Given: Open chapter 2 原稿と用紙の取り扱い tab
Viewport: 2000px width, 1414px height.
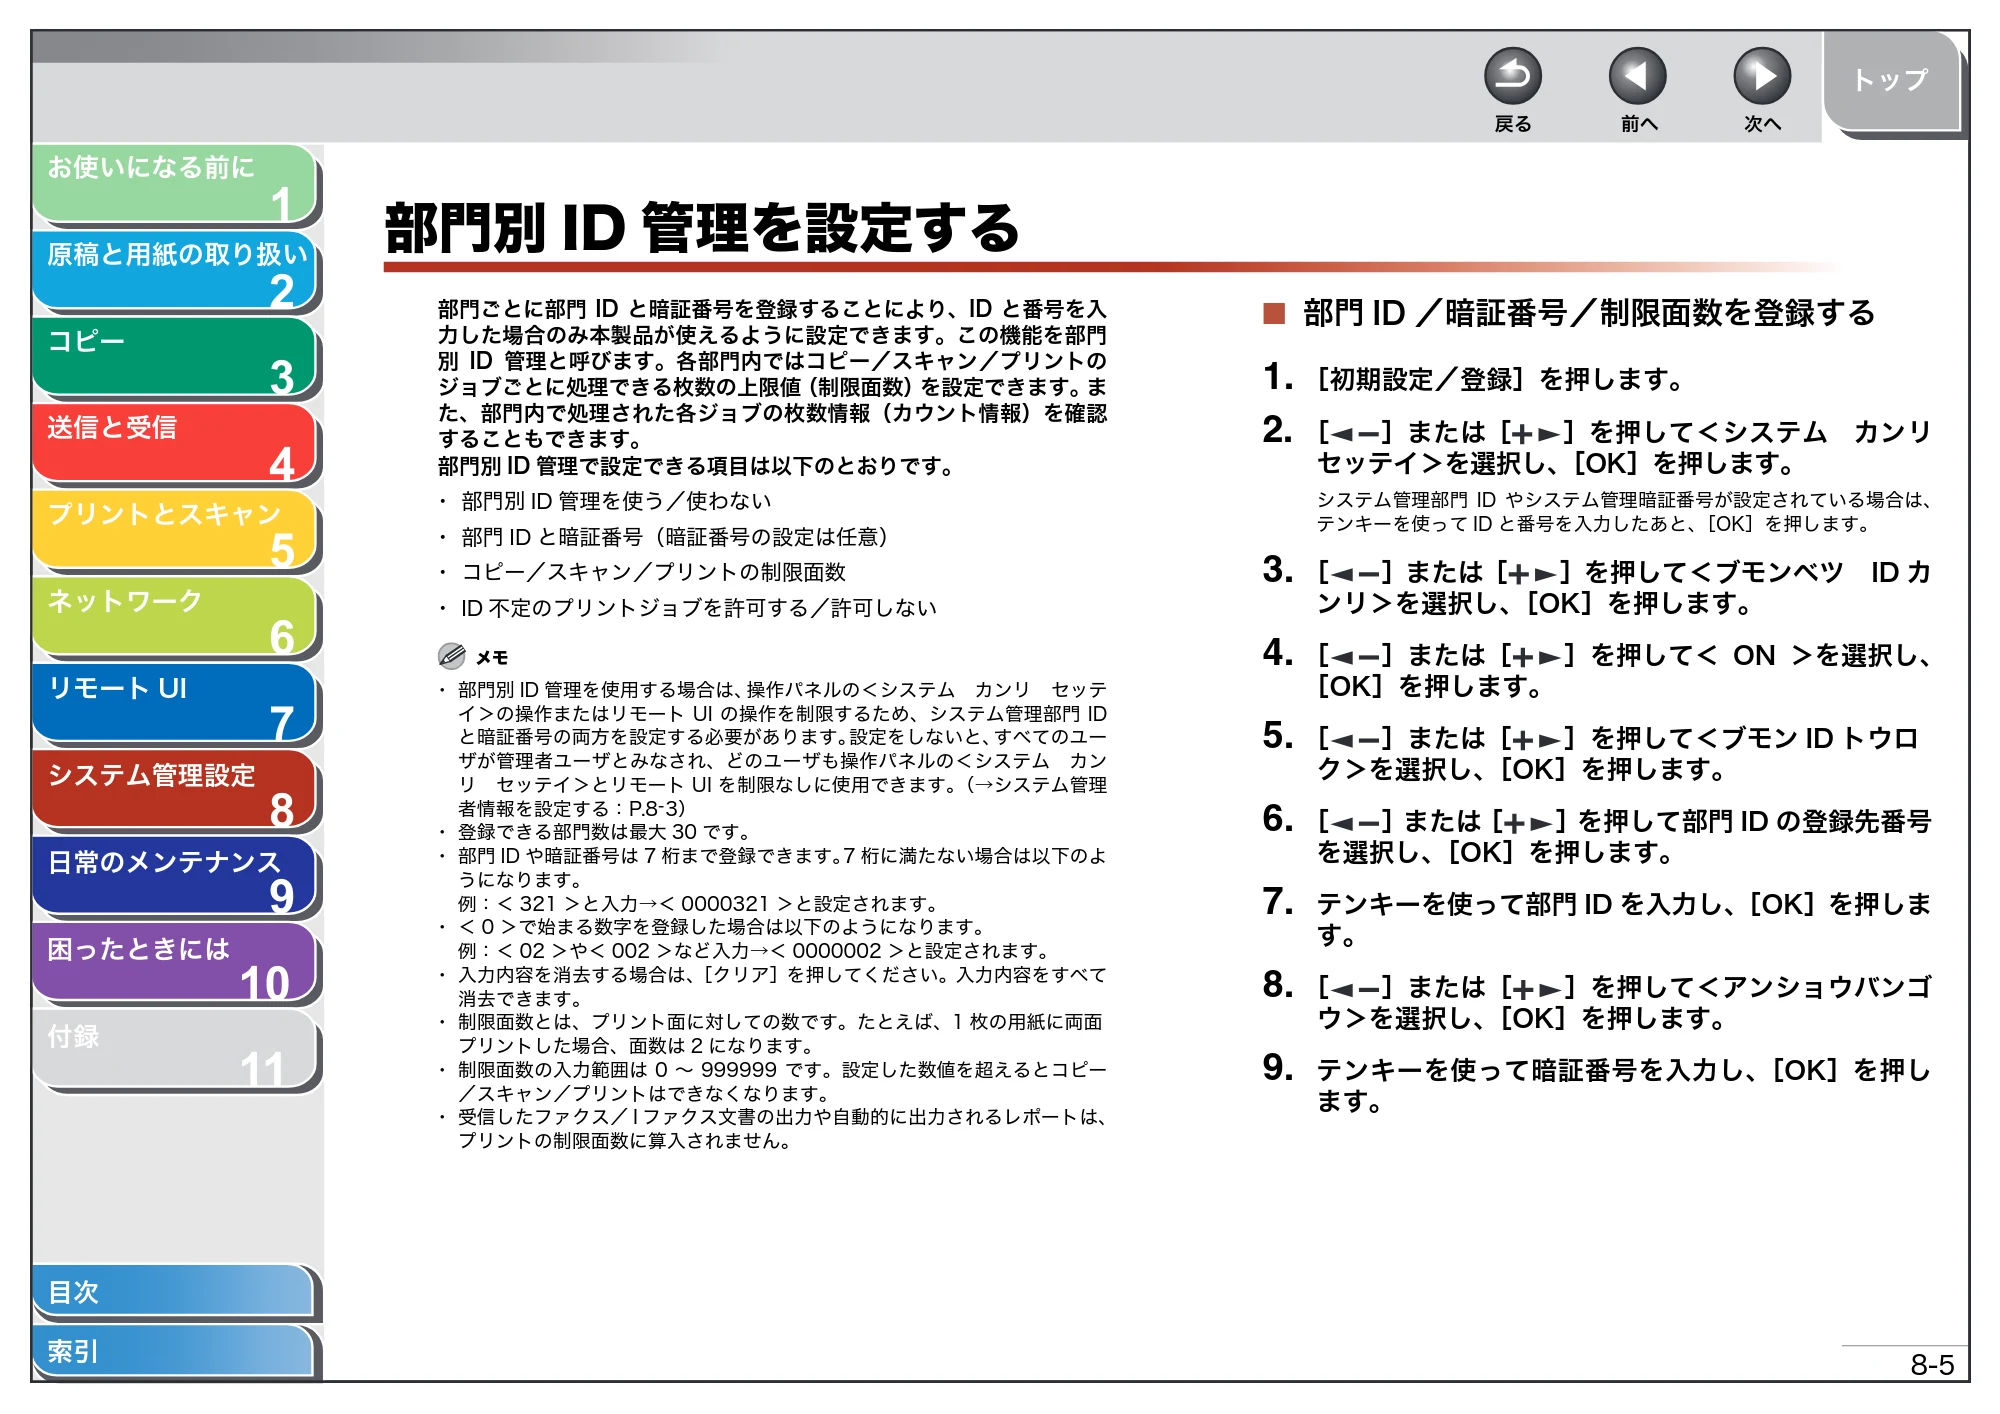Looking at the screenshot, I should click(175, 271).
